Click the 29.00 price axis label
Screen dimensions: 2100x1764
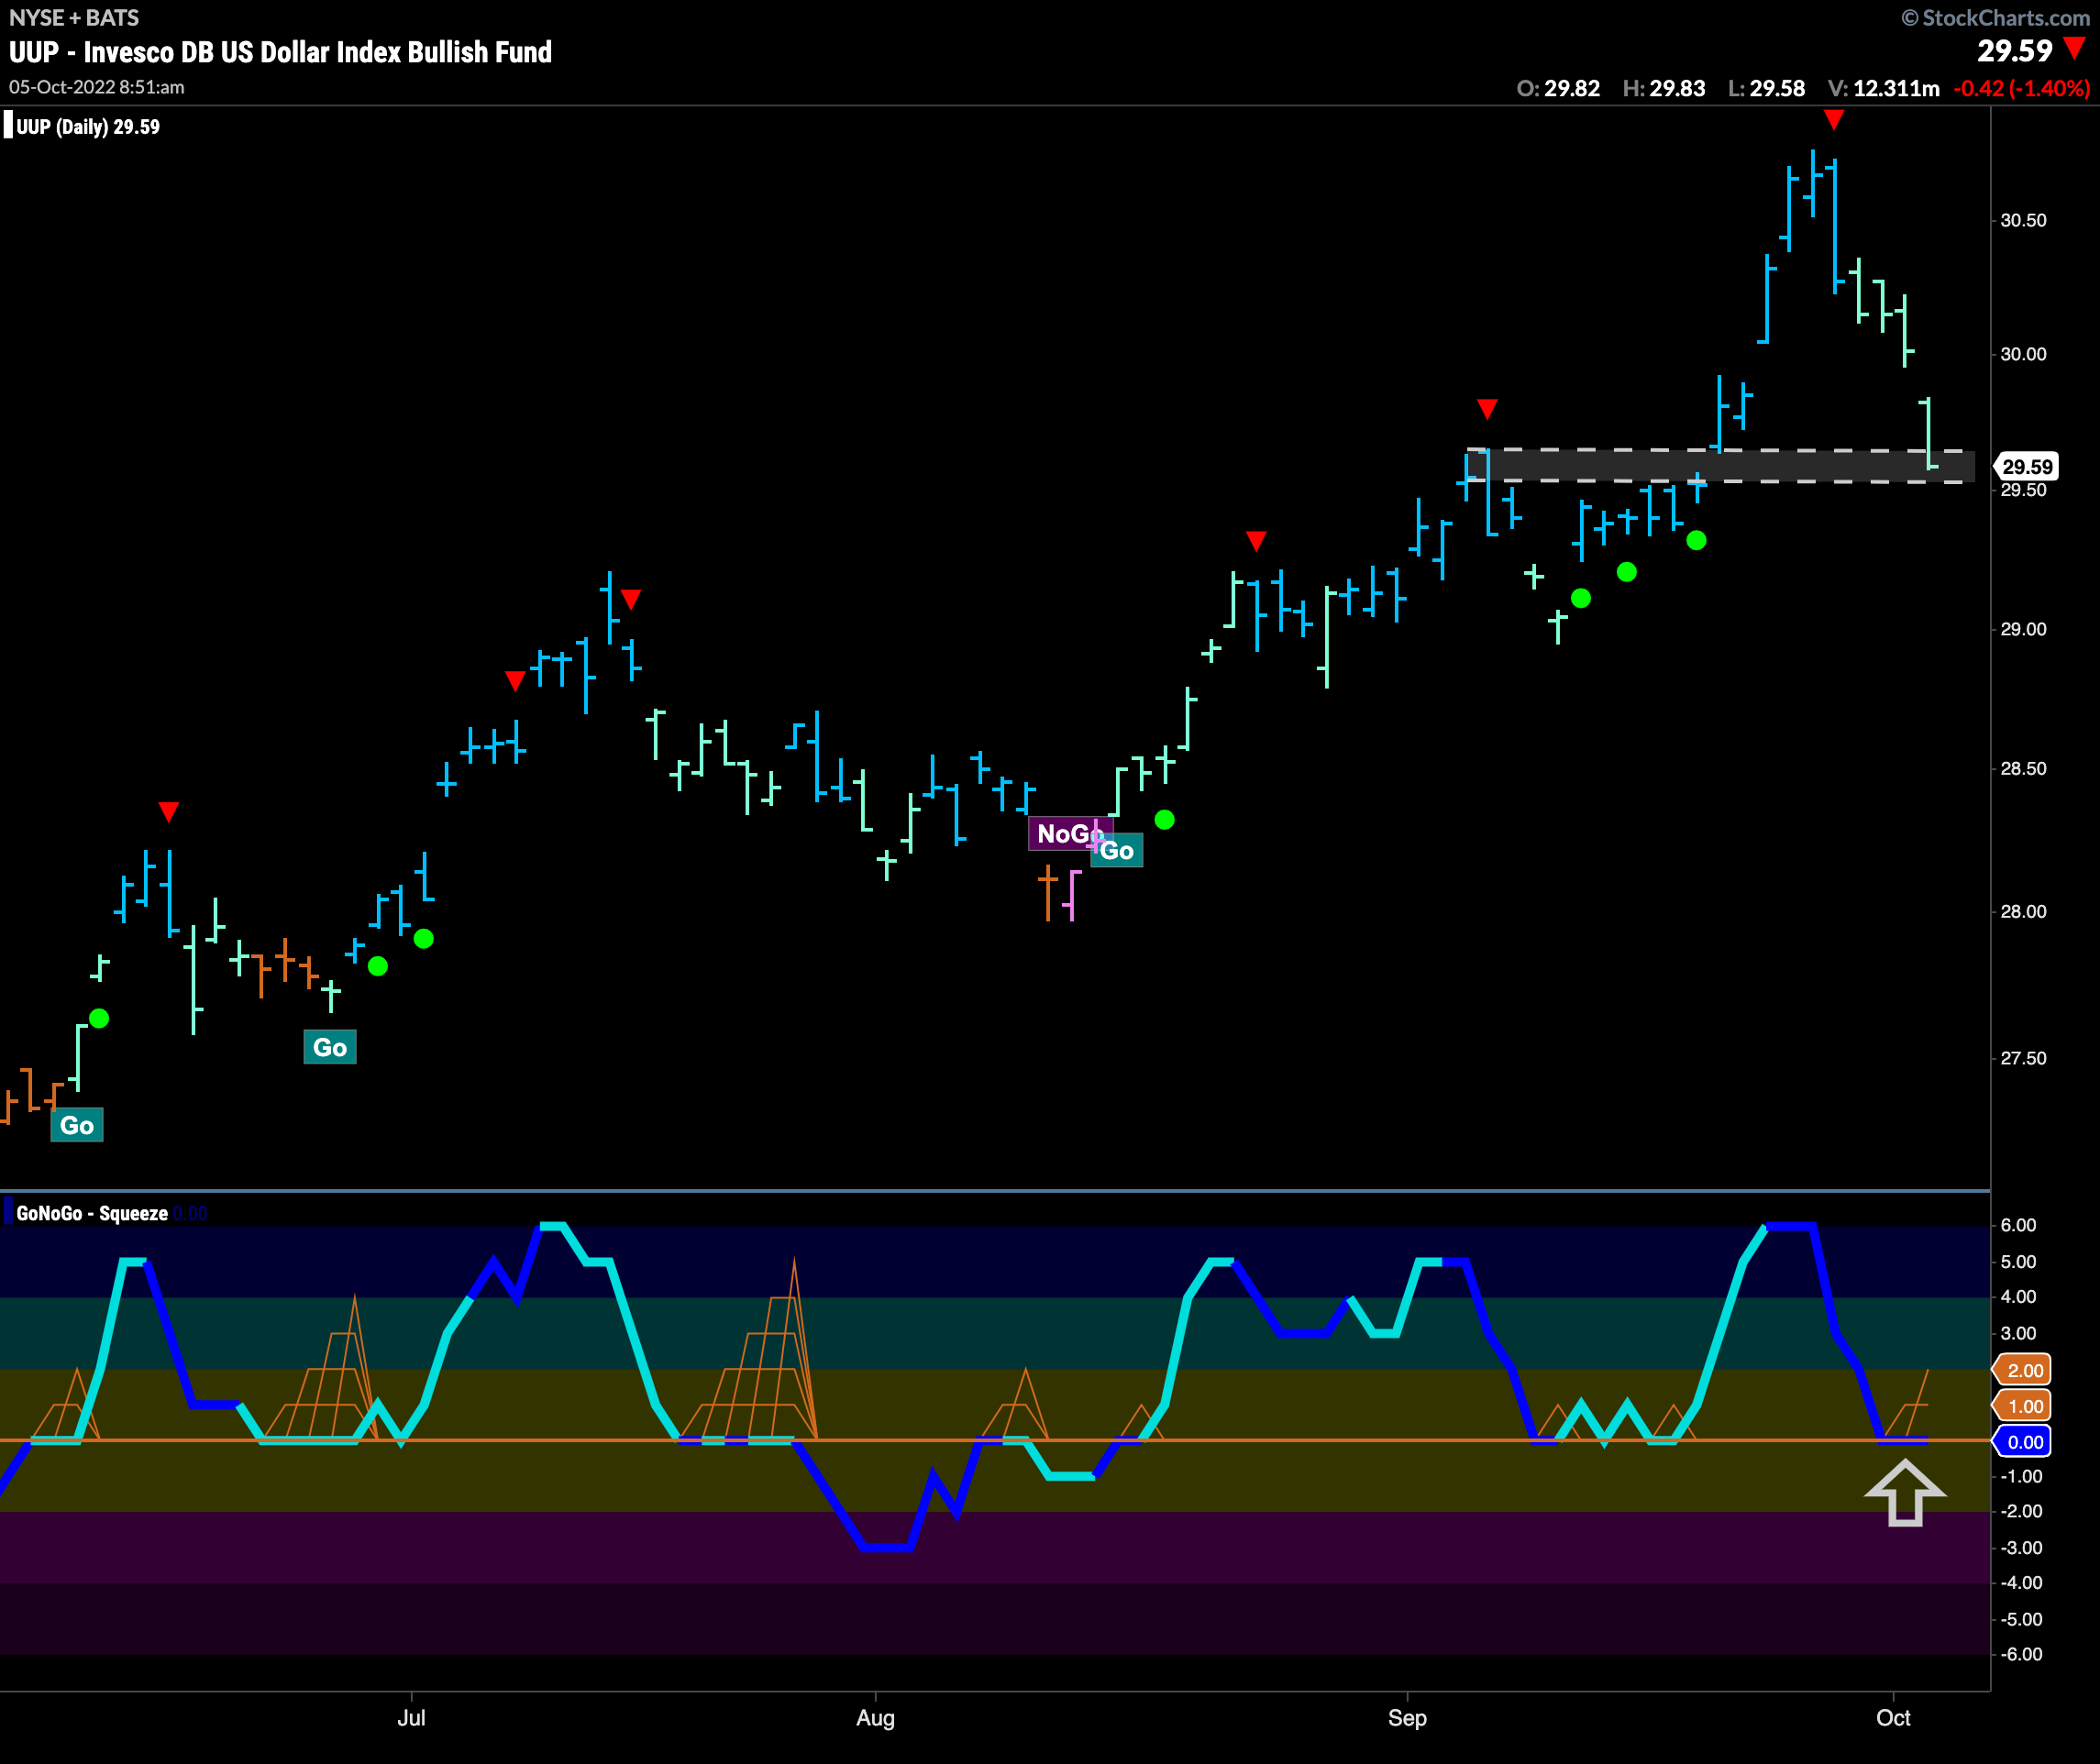2023,629
